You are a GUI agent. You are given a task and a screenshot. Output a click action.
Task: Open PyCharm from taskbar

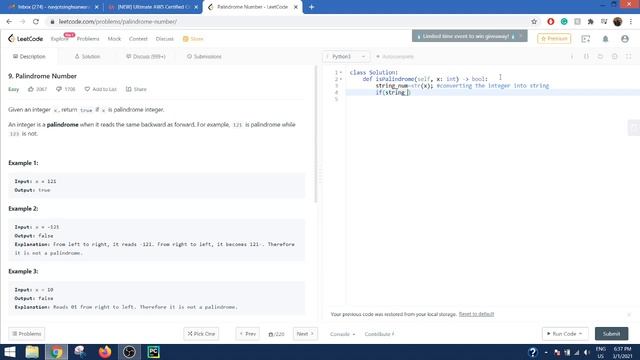click(x=154, y=352)
